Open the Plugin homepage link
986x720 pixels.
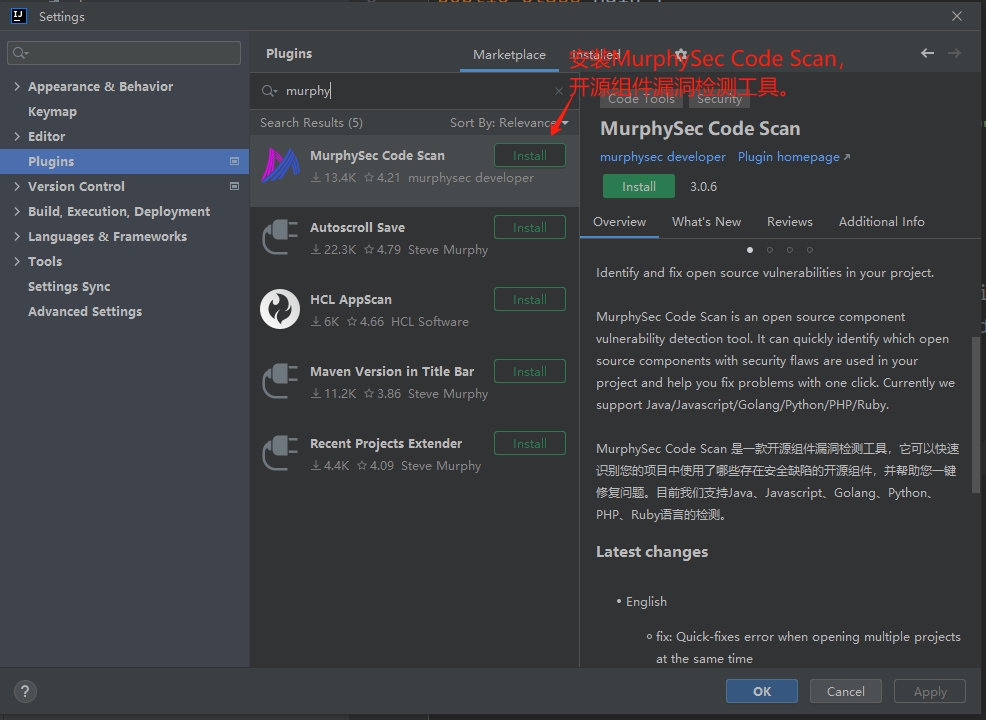click(794, 157)
